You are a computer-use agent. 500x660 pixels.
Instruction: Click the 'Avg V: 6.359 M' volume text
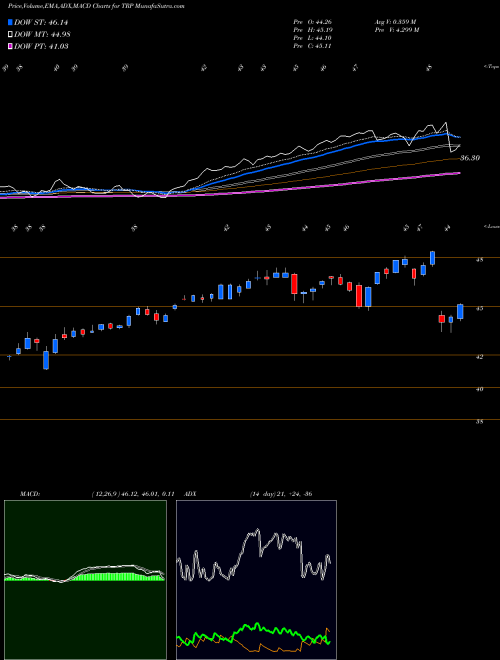[395, 22]
